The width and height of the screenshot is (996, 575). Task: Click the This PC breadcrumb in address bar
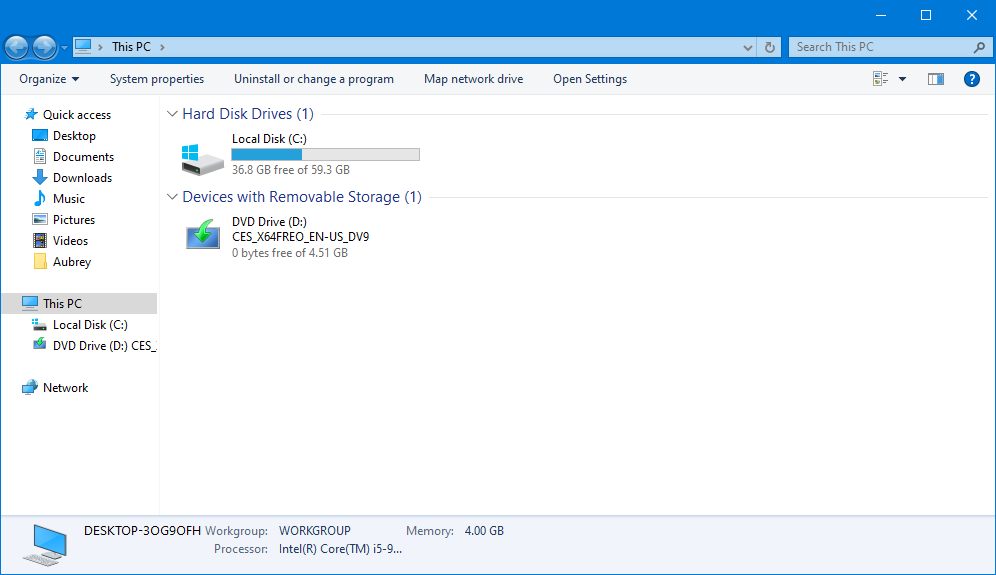click(x=131, y=46)
